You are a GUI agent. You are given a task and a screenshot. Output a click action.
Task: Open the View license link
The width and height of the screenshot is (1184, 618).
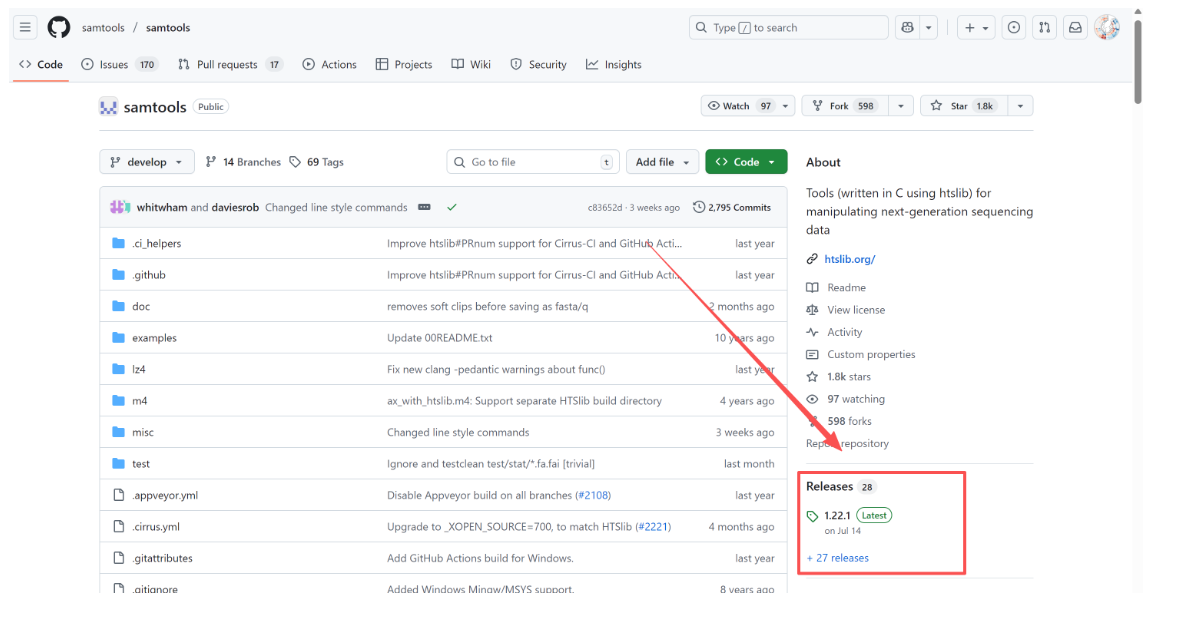856,310
